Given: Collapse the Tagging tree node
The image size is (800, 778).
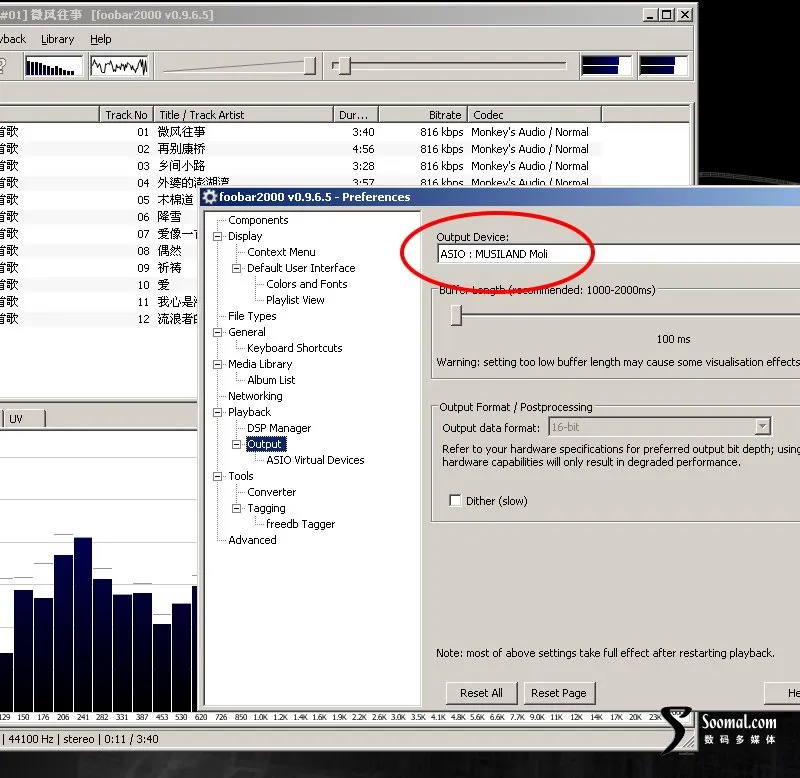Looking at the screenshot, I should tap(237, 508).
